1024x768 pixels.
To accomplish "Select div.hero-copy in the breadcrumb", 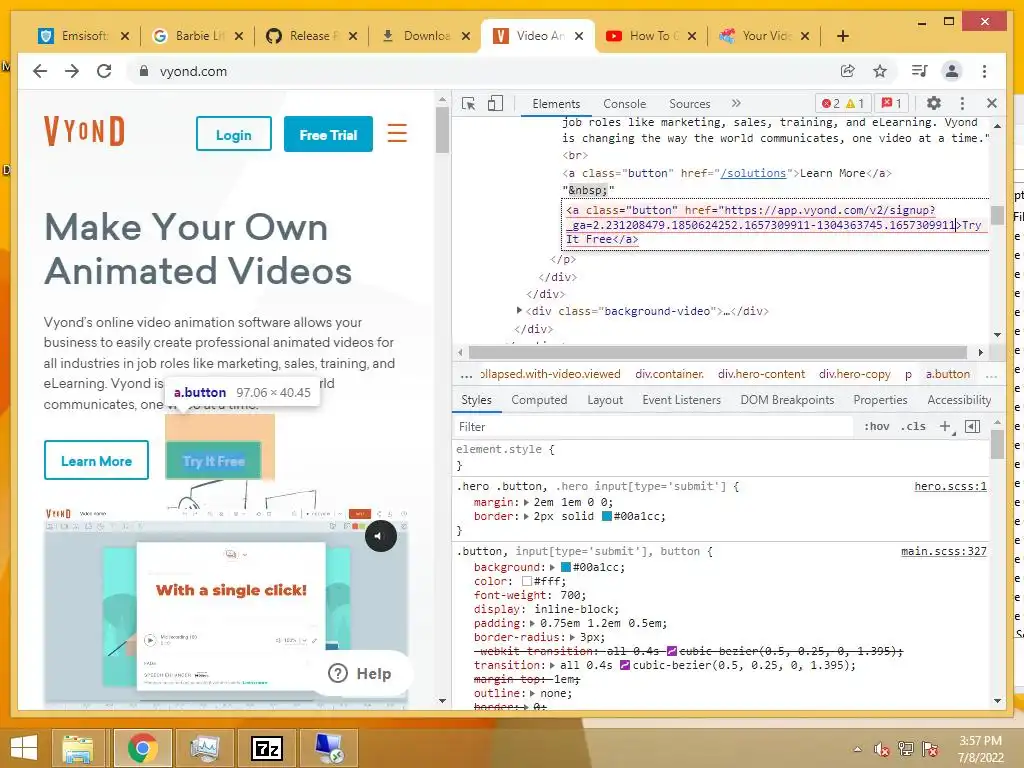I will pos(854,374).
